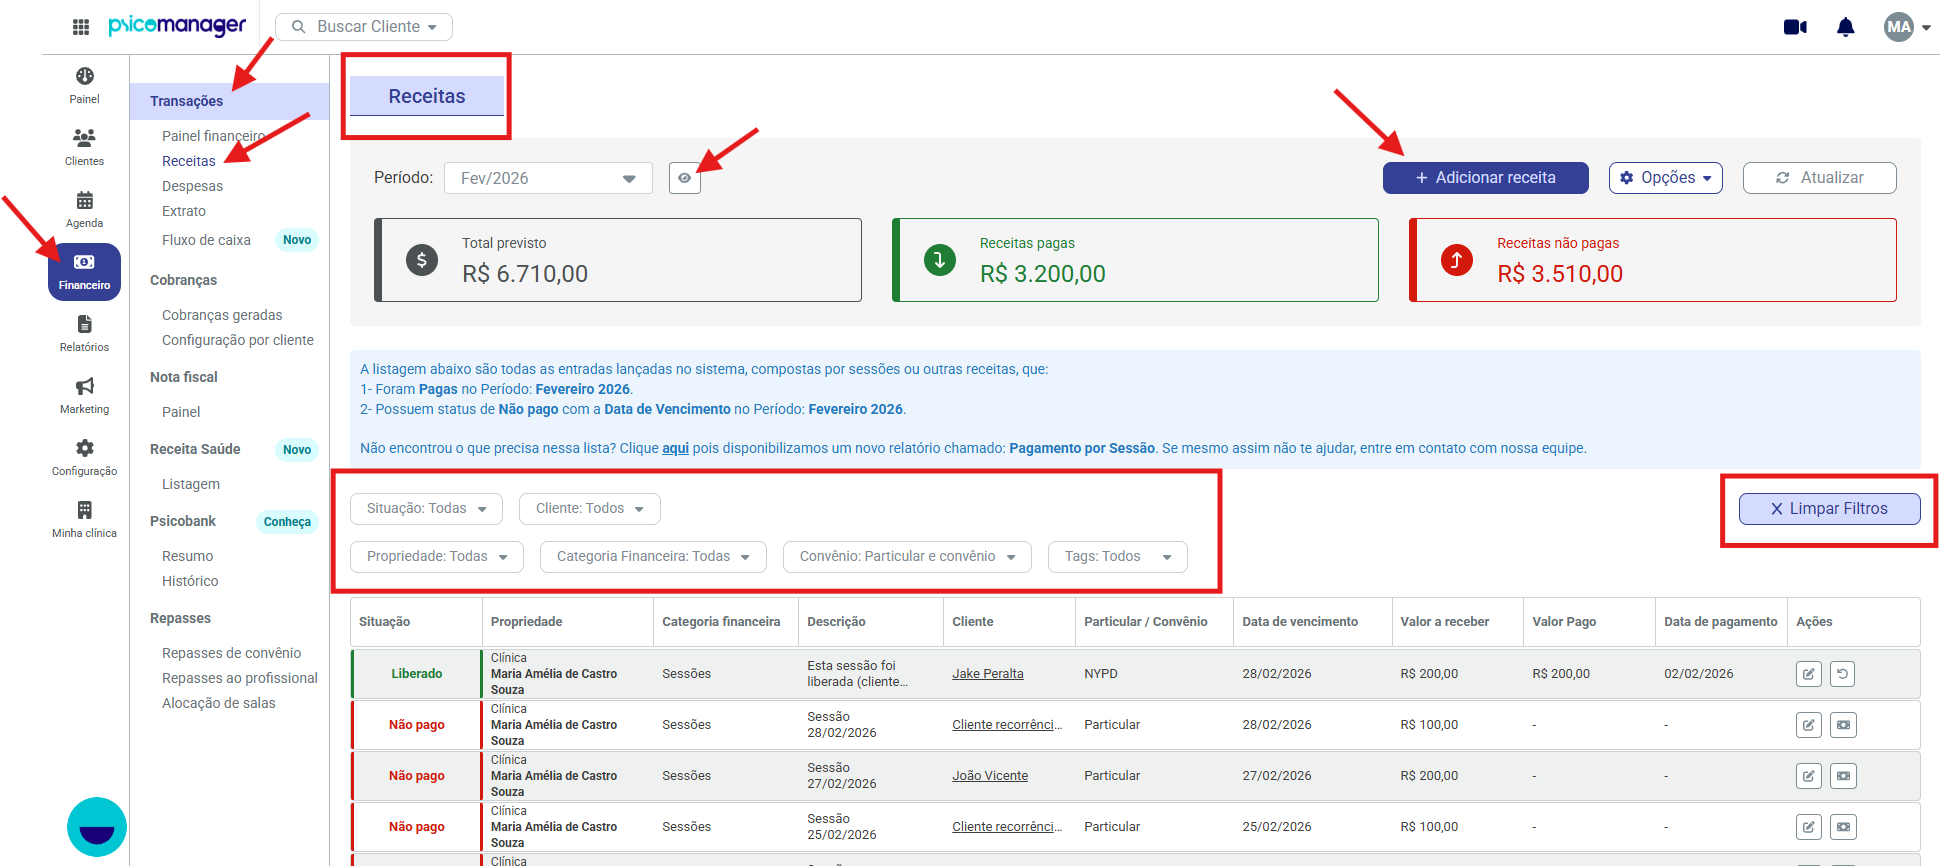Viewport: 1940px width, 866px height.
Task: Open the apps grid menu icon
Action: click(x=81, y=27)
